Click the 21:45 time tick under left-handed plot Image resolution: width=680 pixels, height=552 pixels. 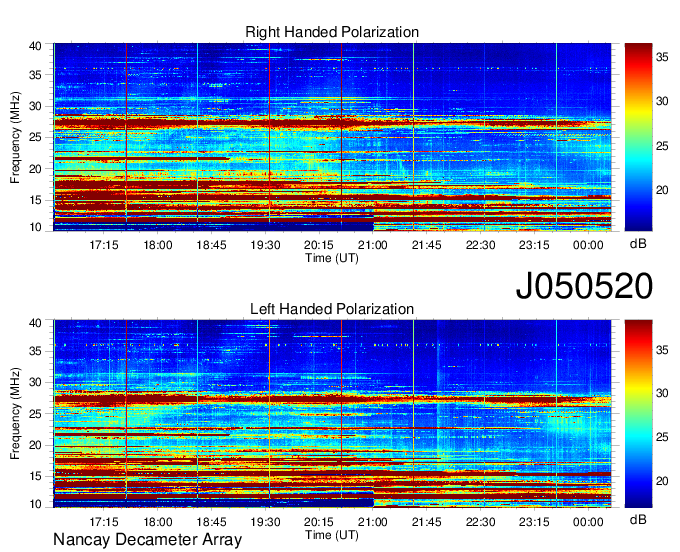coord(427,522)
